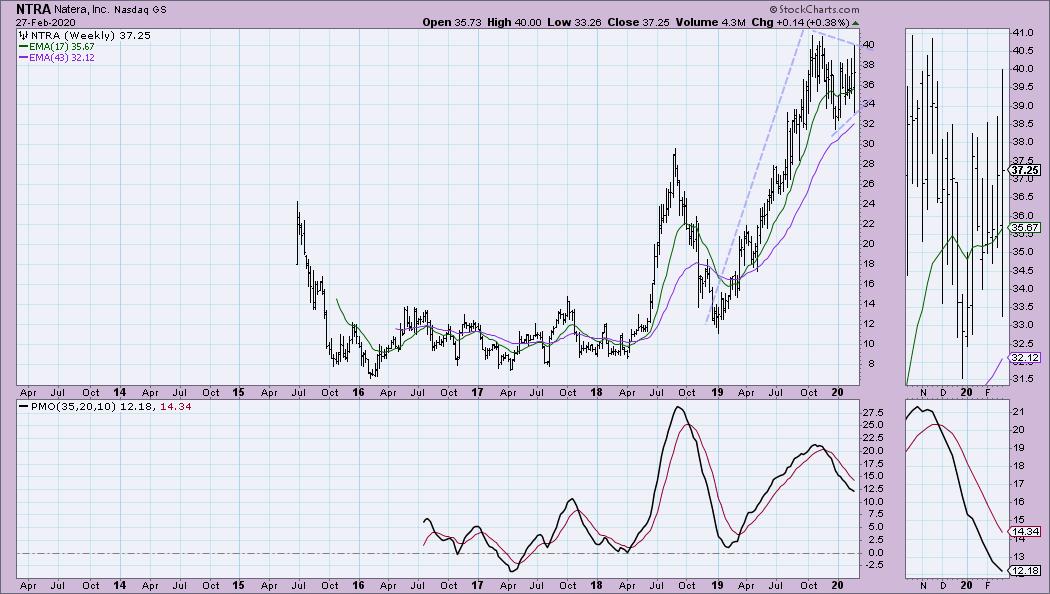
Task: Click the 13 label on mini PMO axis
Action: [x=1017, y=556]
